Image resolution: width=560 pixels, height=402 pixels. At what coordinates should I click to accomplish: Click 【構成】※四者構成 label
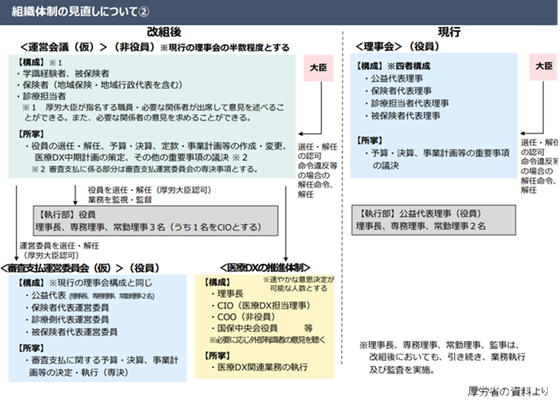click(x=393, y=66)
